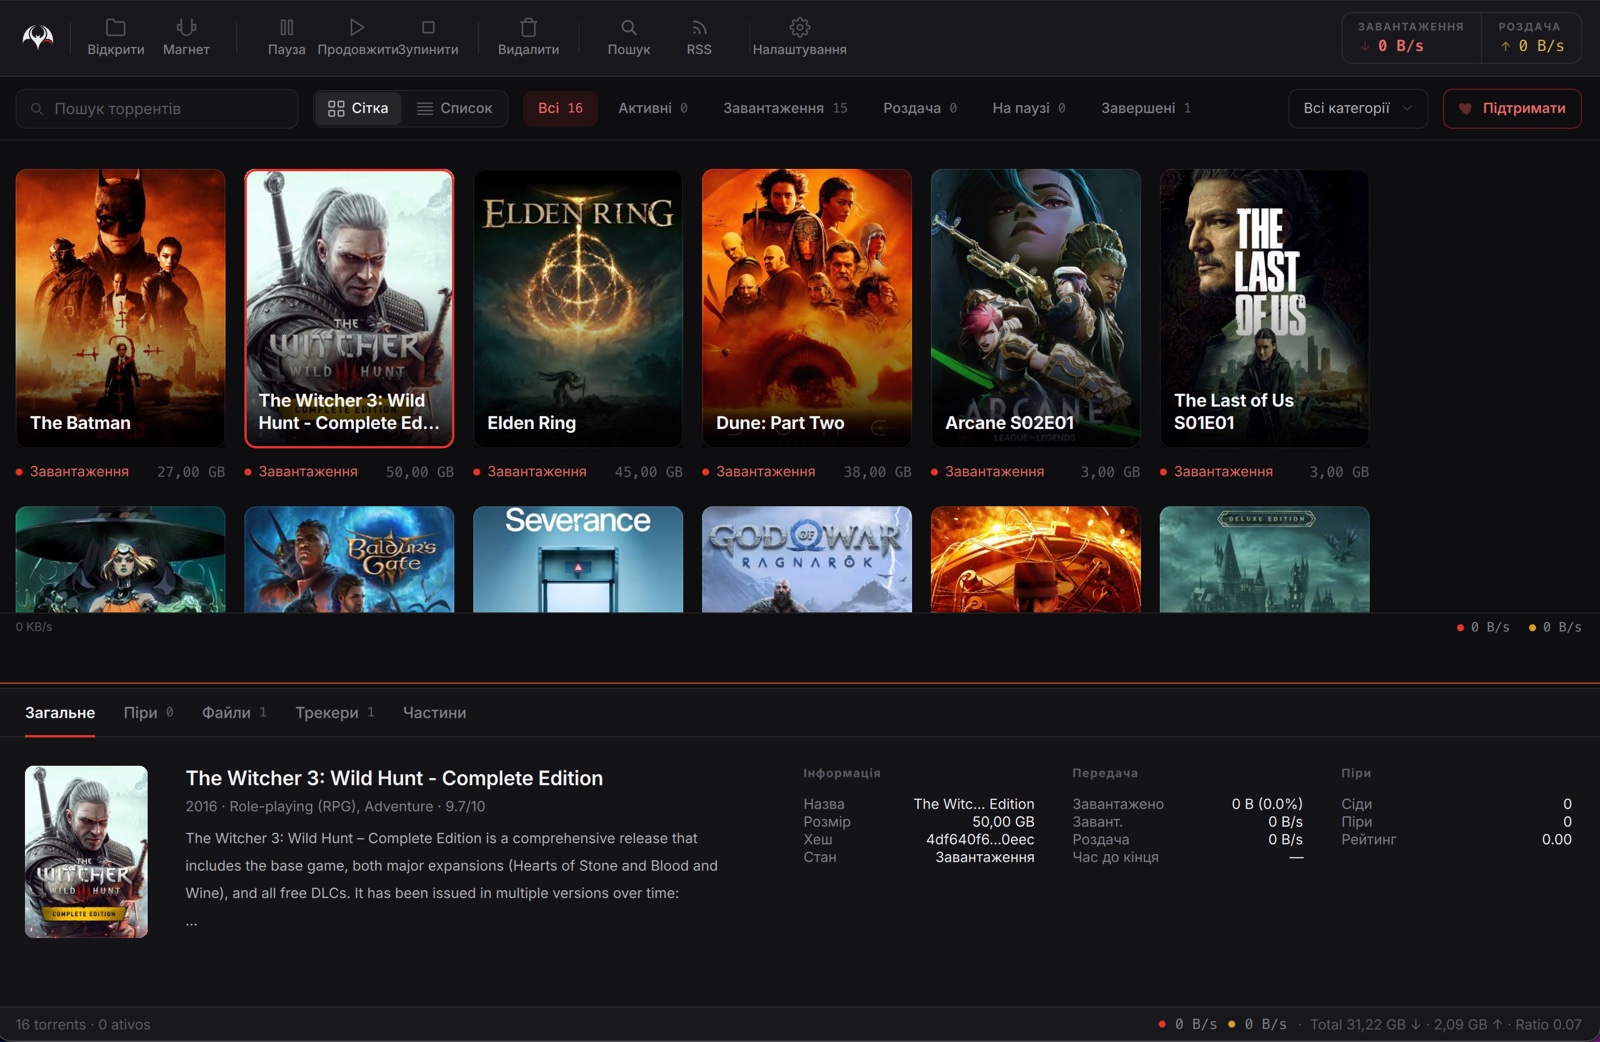Select The Batman poster card
Image resolution: width=1600 pixels, height=1042 pixels.
coord(120,308)
